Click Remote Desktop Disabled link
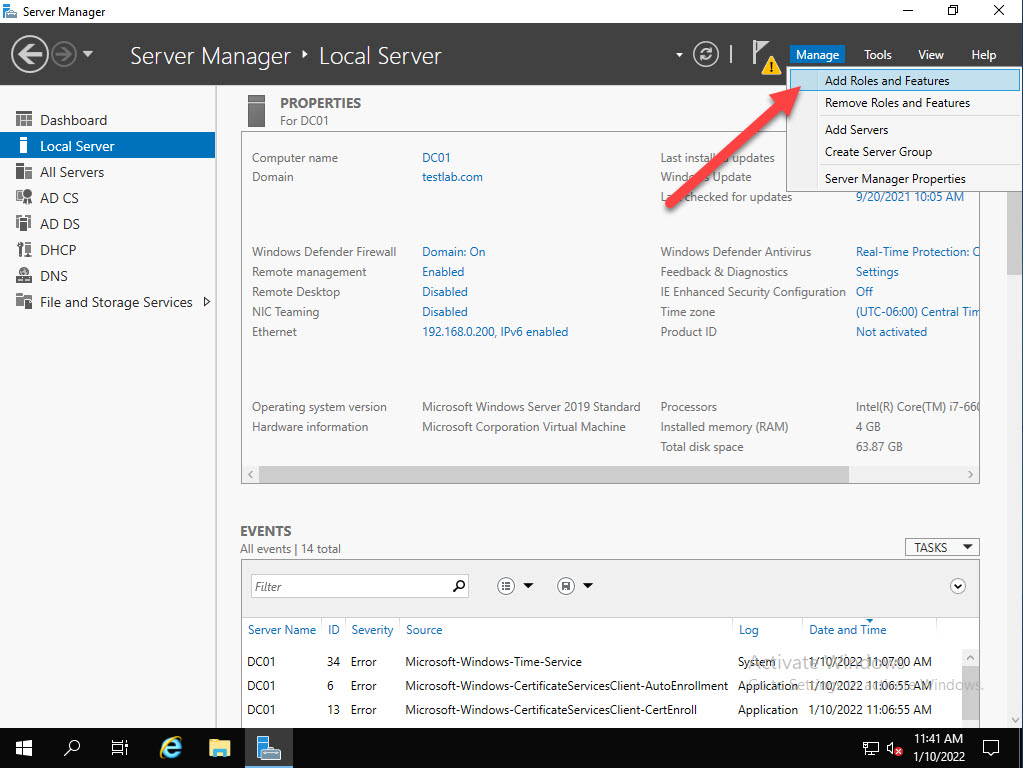 click(x=445, y=292)
